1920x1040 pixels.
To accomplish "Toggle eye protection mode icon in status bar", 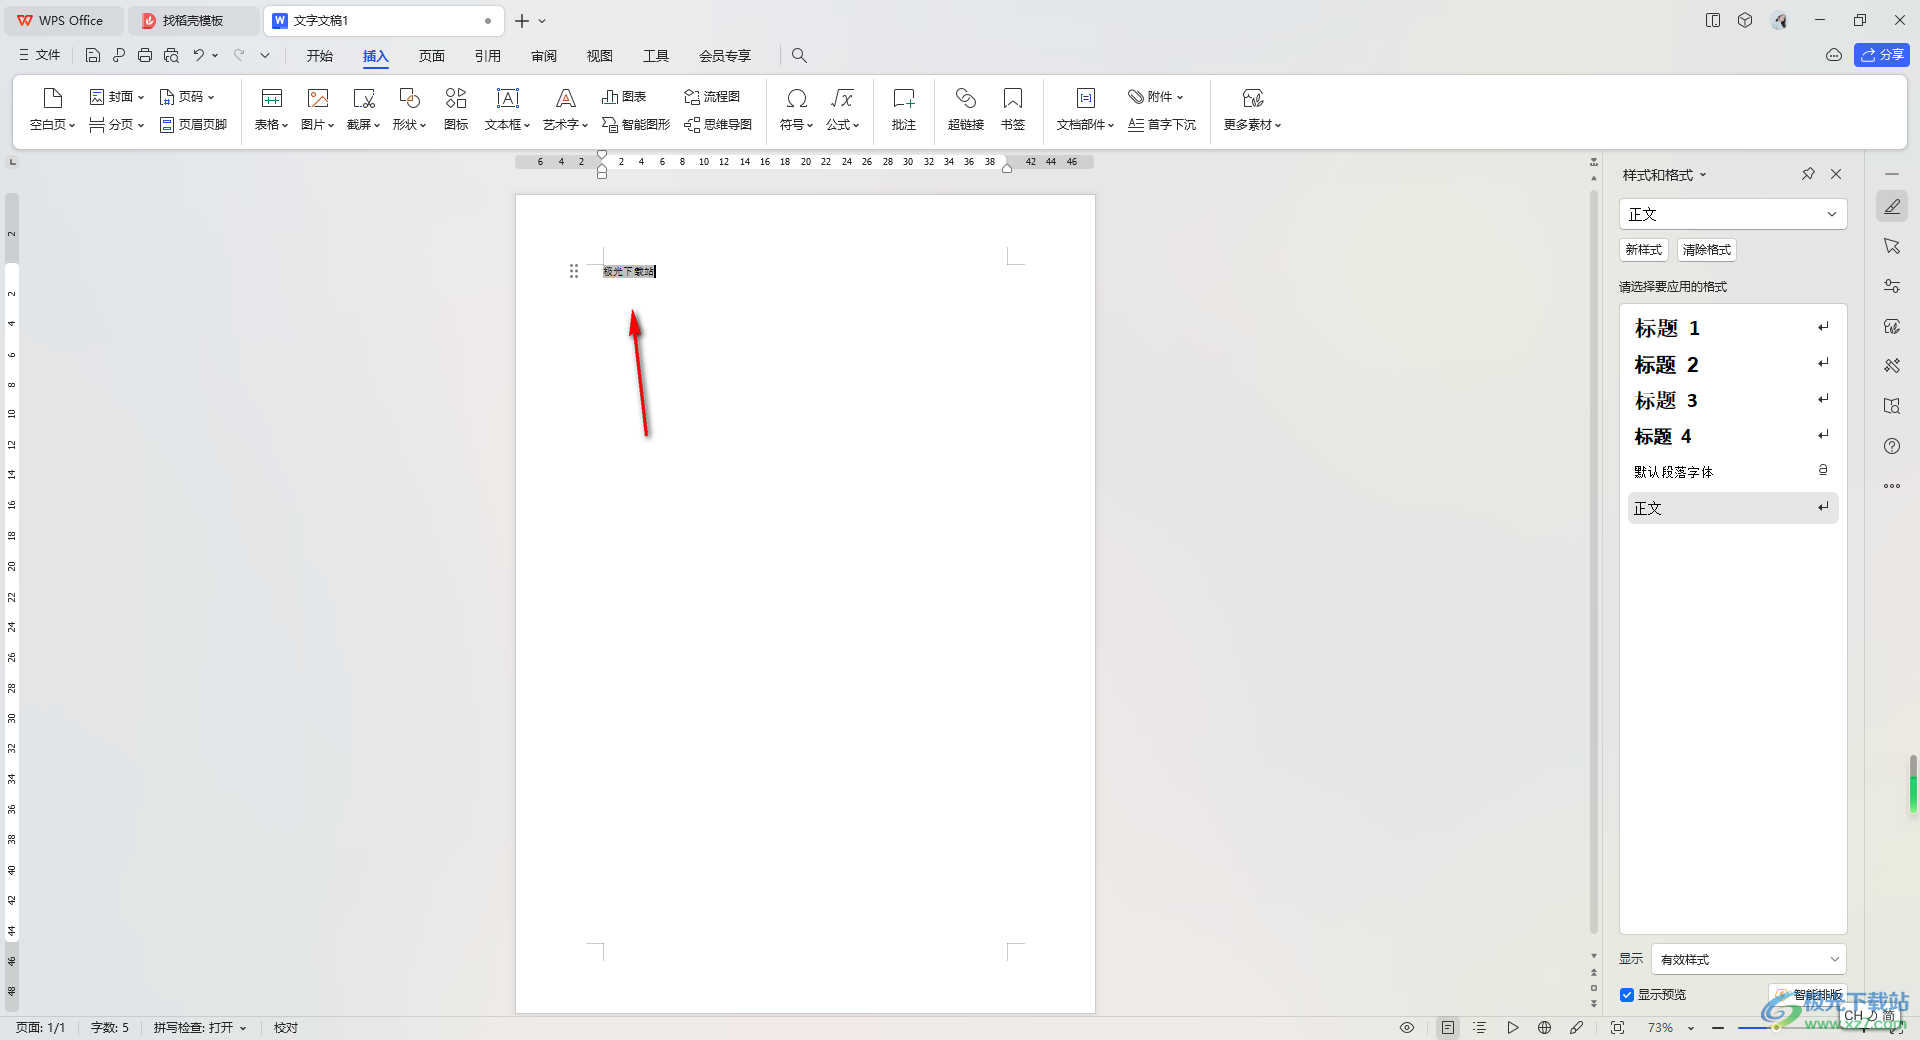I will coord(1407,1028).
